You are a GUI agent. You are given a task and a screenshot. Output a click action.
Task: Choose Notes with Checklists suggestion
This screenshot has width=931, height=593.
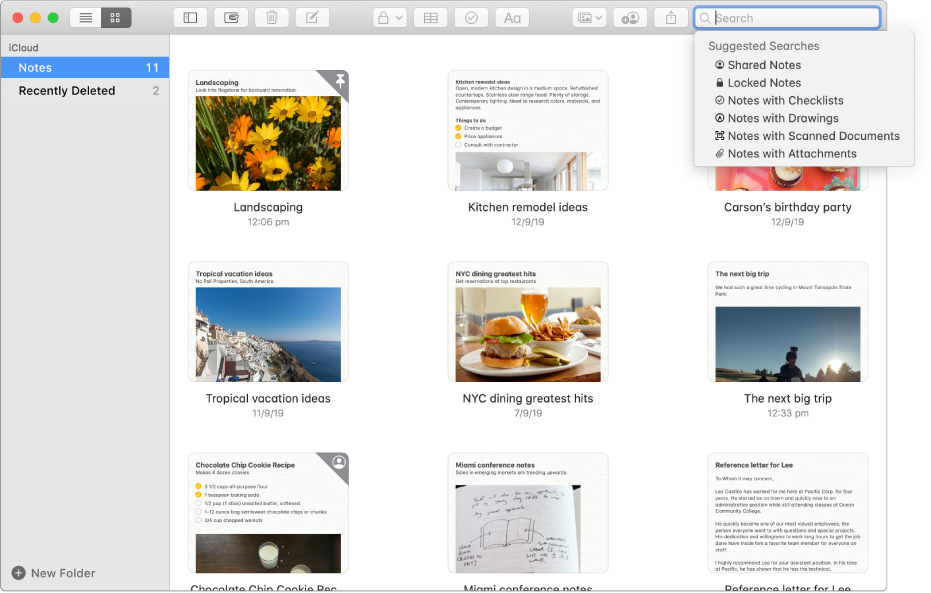pos(785,101)
